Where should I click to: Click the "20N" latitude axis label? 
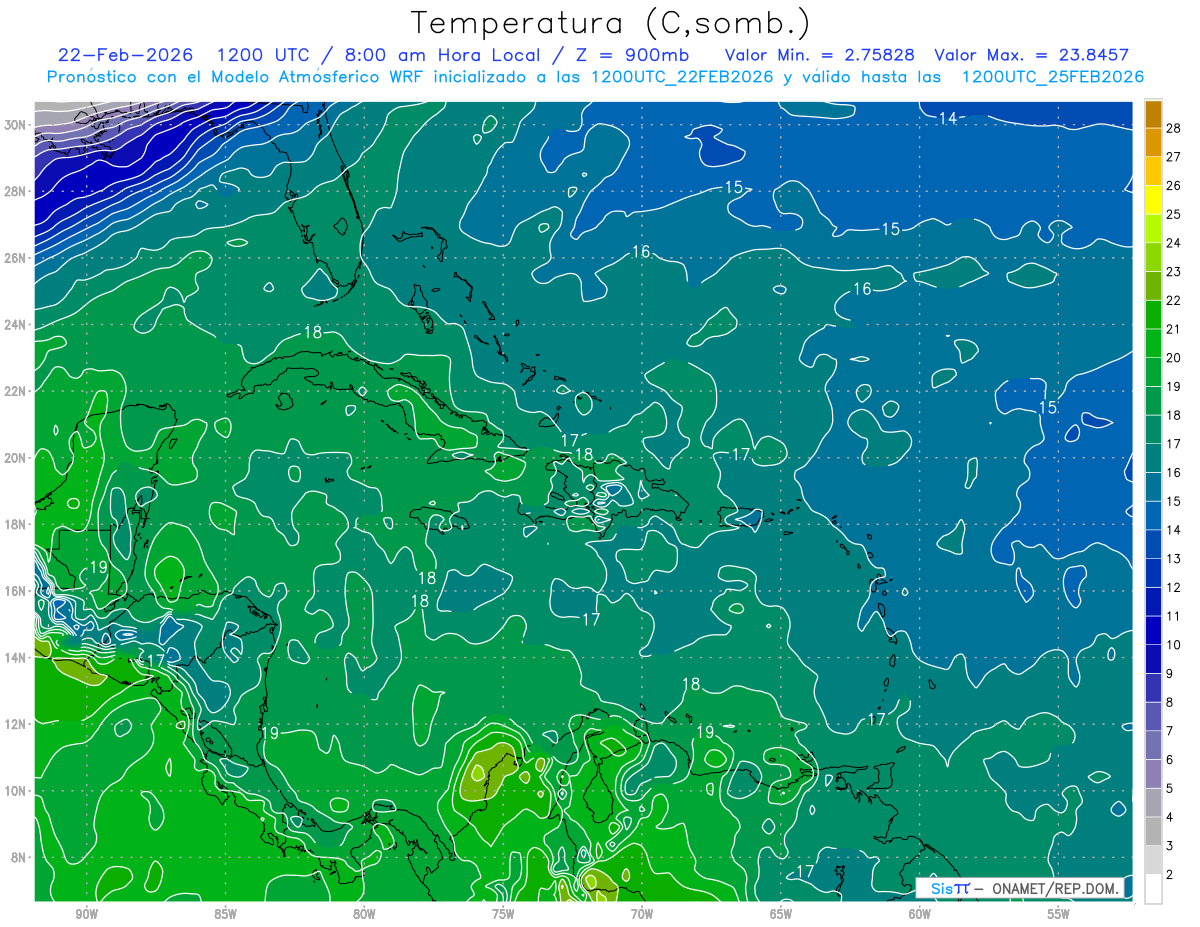pyautogui.click(x=15, y=457)
